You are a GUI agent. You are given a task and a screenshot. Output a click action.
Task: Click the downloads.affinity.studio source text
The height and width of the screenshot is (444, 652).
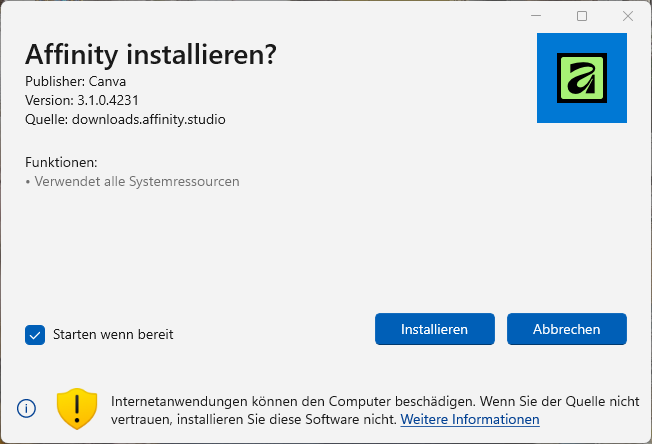(x=149, y=120)
